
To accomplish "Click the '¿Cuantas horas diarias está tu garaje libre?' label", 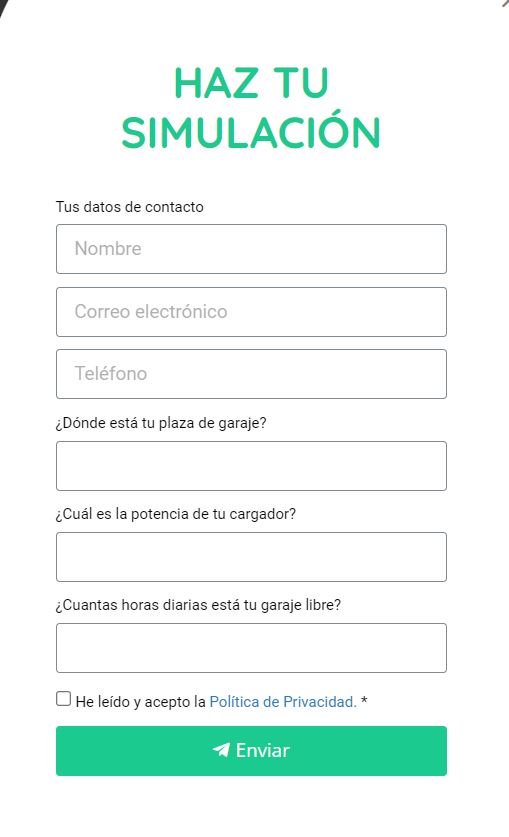I will tap(198, 605).
